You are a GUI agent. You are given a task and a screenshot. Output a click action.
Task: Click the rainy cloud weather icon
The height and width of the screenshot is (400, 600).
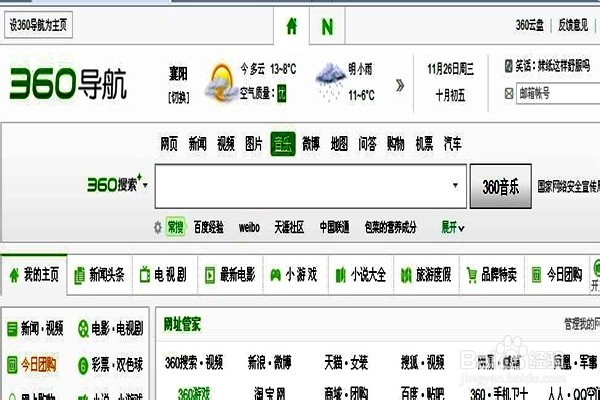[329, 82]
